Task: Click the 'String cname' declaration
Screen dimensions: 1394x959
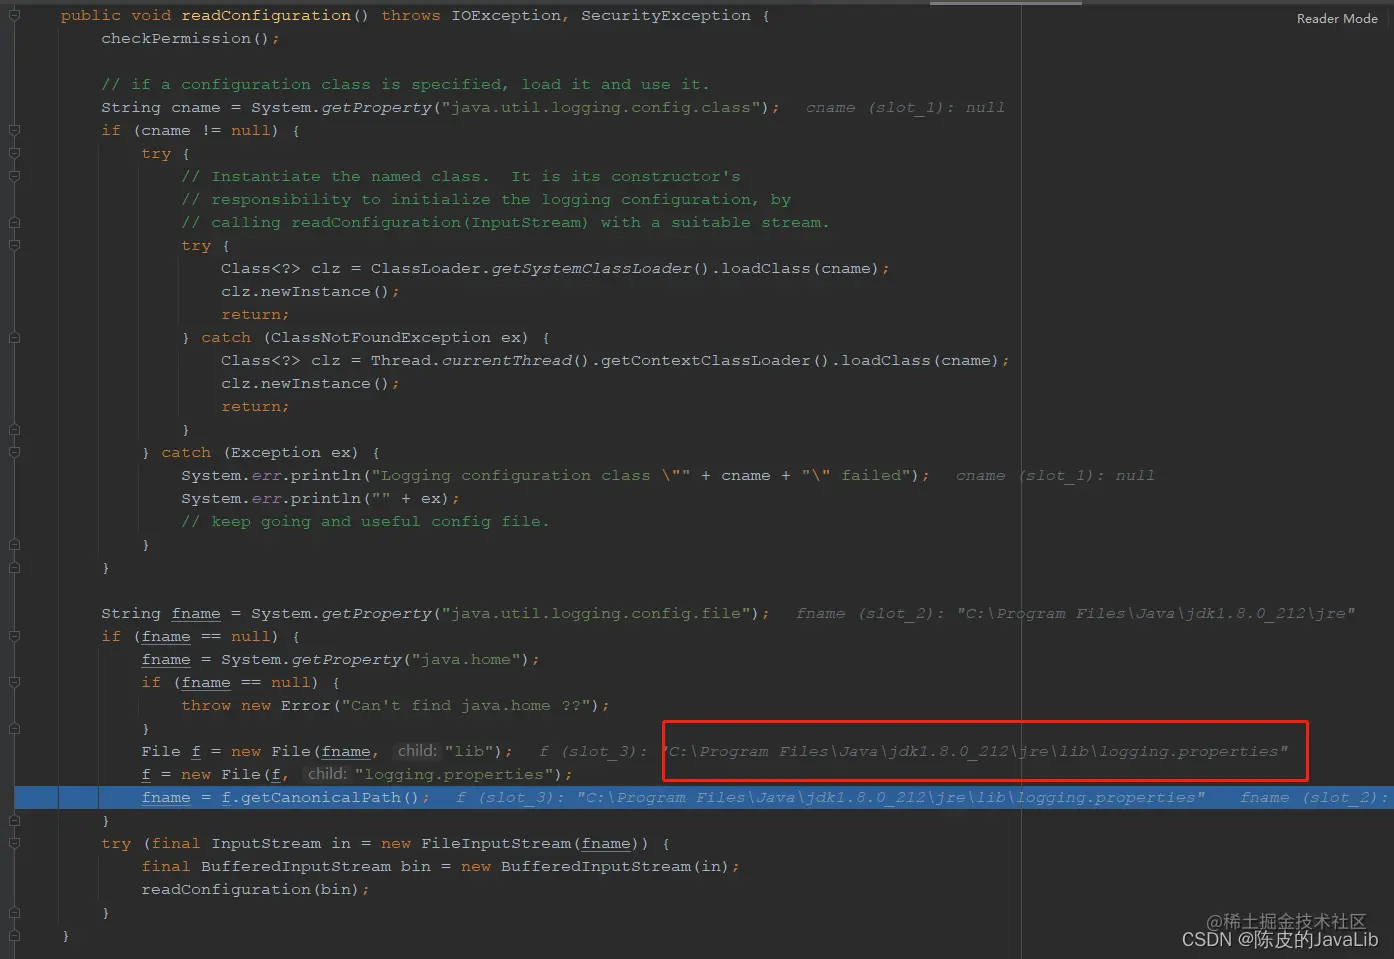Action: (x=161, y=108)
